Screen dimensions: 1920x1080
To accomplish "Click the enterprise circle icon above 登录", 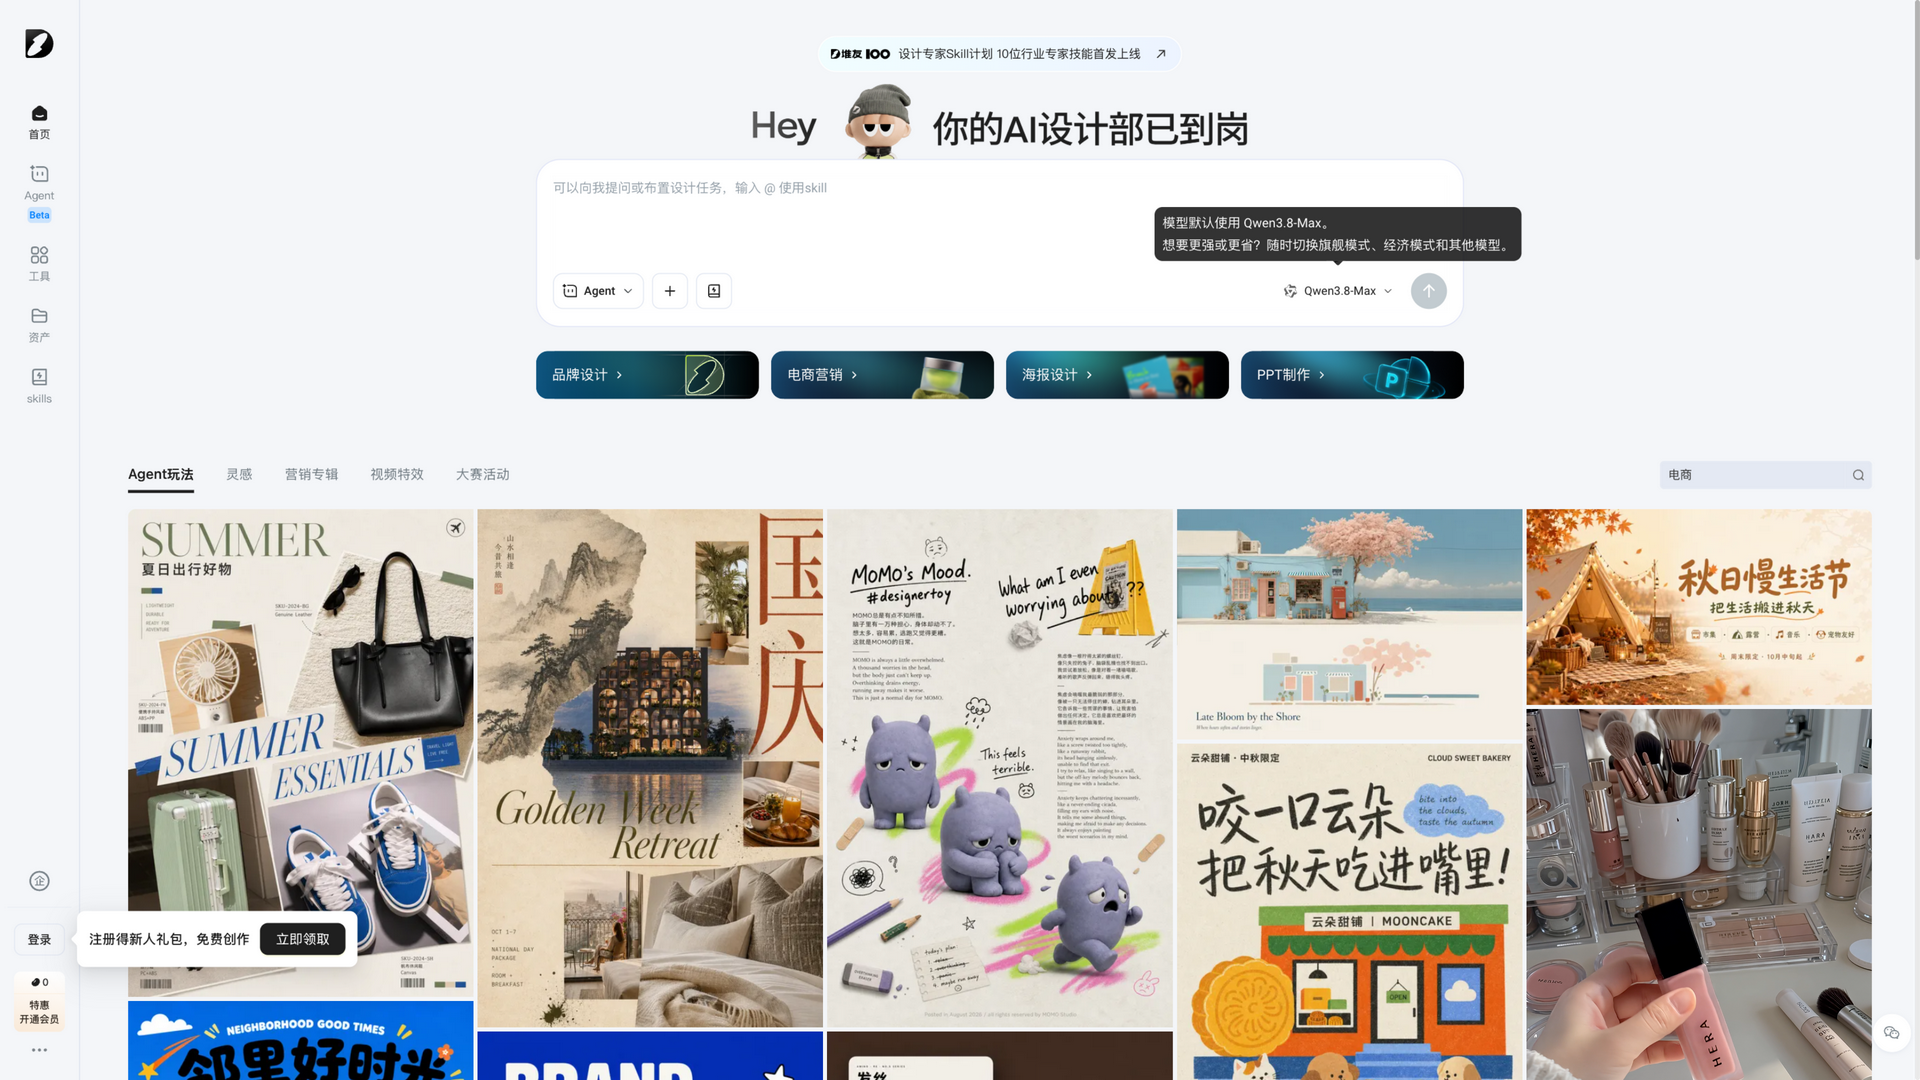I will click(39, 881).
